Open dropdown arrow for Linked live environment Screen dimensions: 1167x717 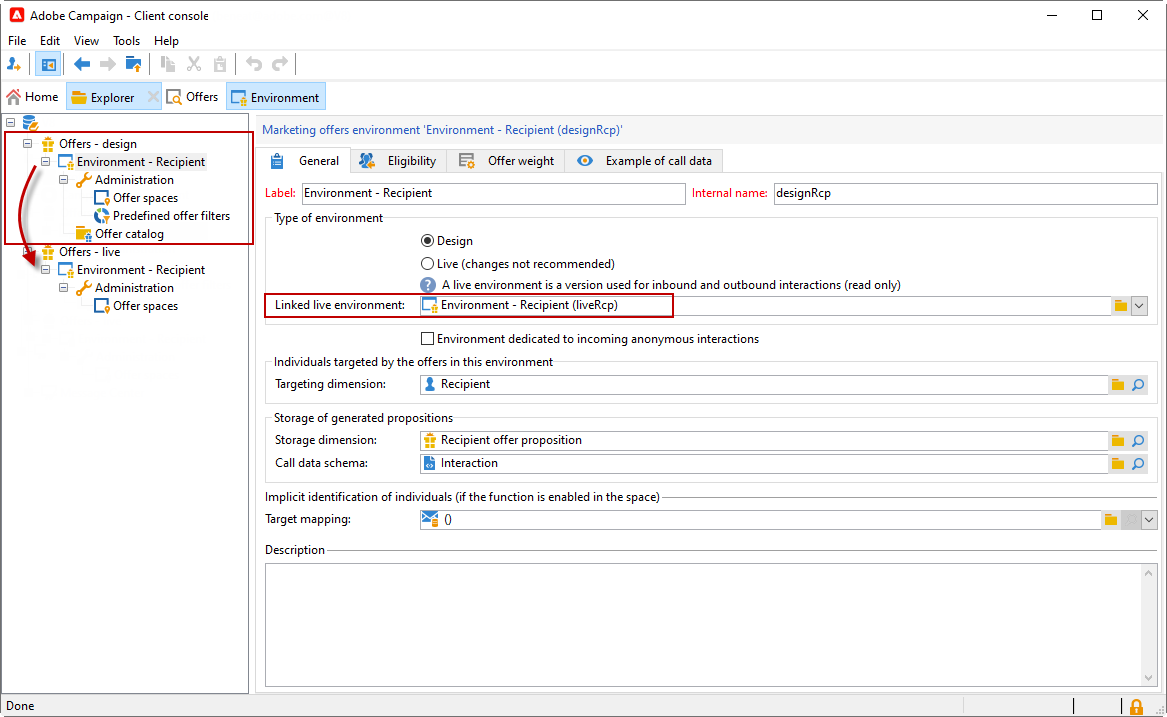[x=1139, y=306]
